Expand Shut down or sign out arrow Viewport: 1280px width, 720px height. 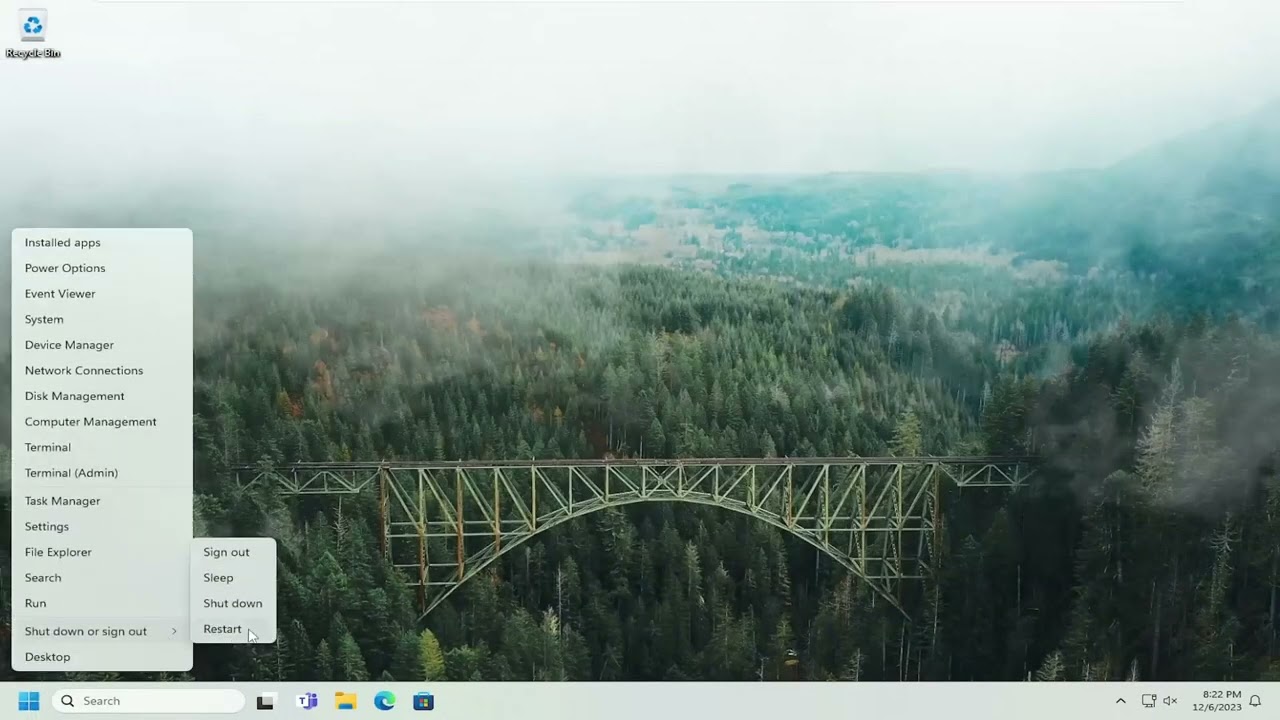[x=174, y=631]
